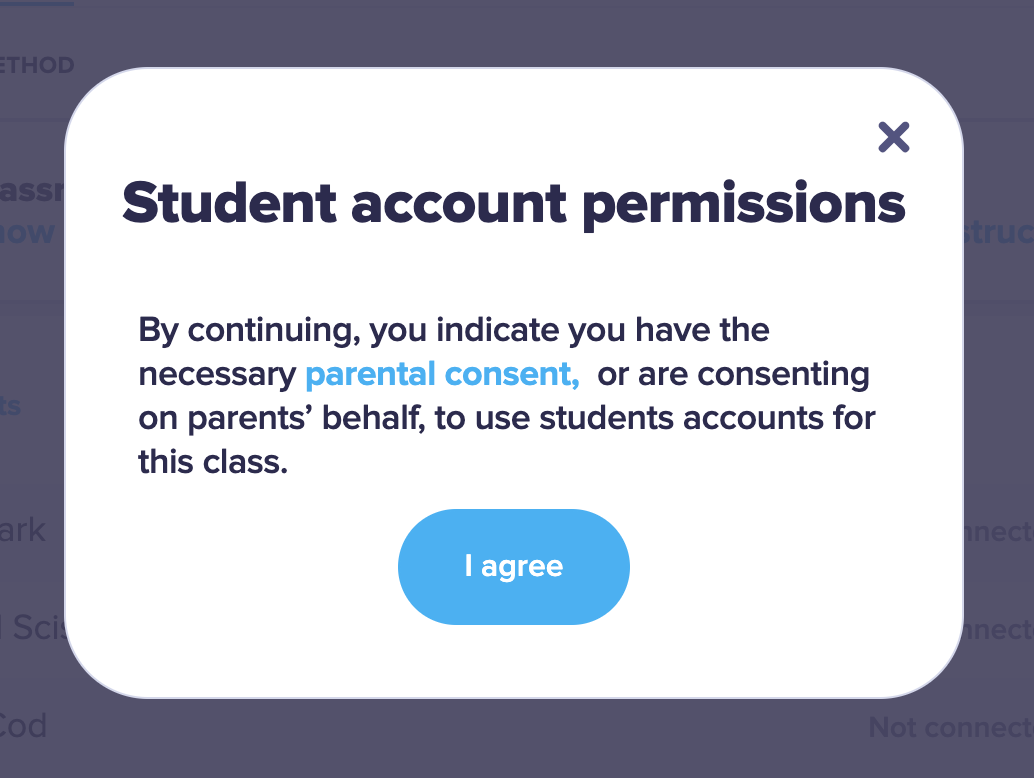Screen dimensions: 1034x778
Task: Click the "this class." text in dialog
Action: coord(213,462)
